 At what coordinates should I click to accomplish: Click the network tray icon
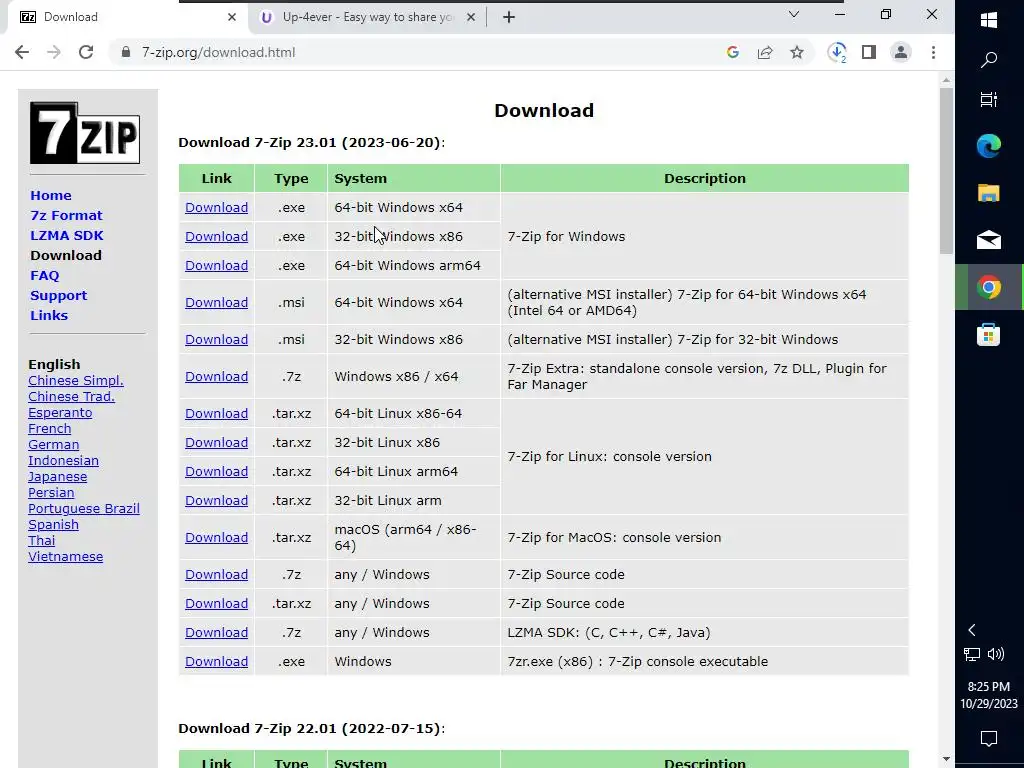coord(972,654)
